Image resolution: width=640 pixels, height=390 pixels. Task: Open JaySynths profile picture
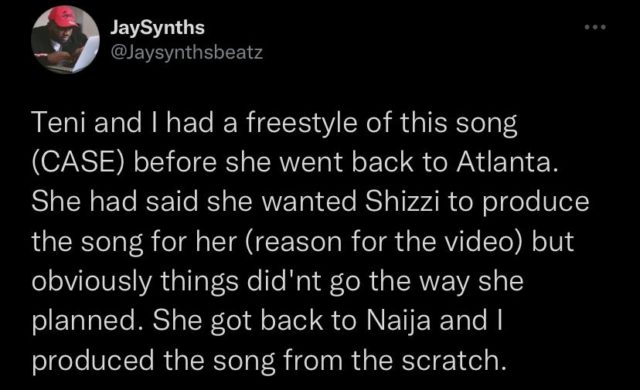pyautogui.click(x=65, y=40)
